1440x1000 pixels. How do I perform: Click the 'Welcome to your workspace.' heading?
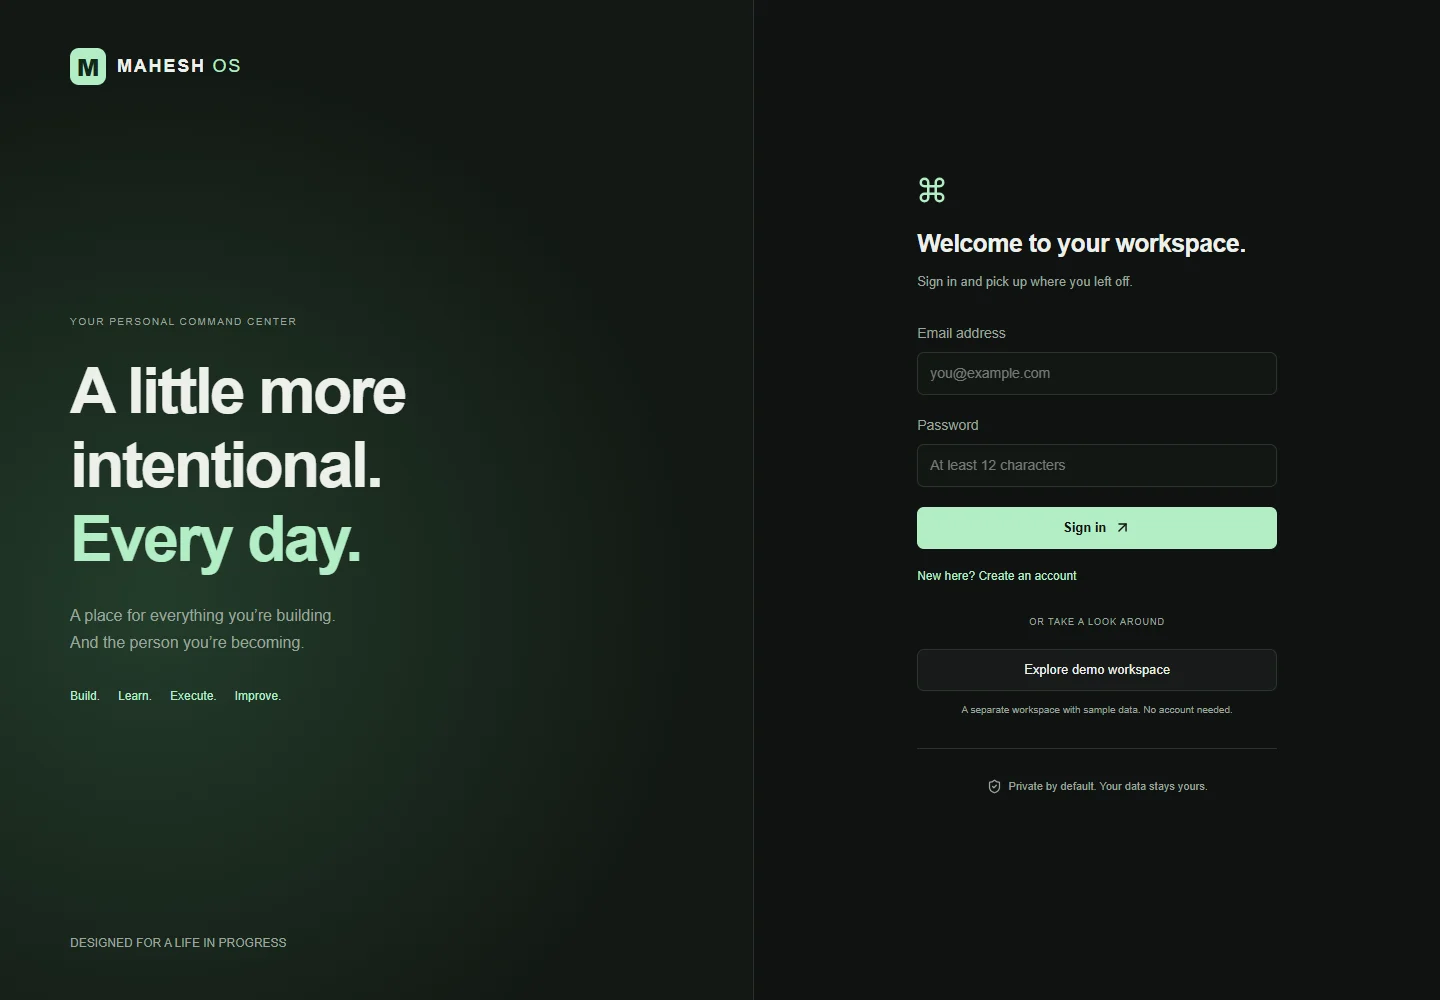point(1081,244)
